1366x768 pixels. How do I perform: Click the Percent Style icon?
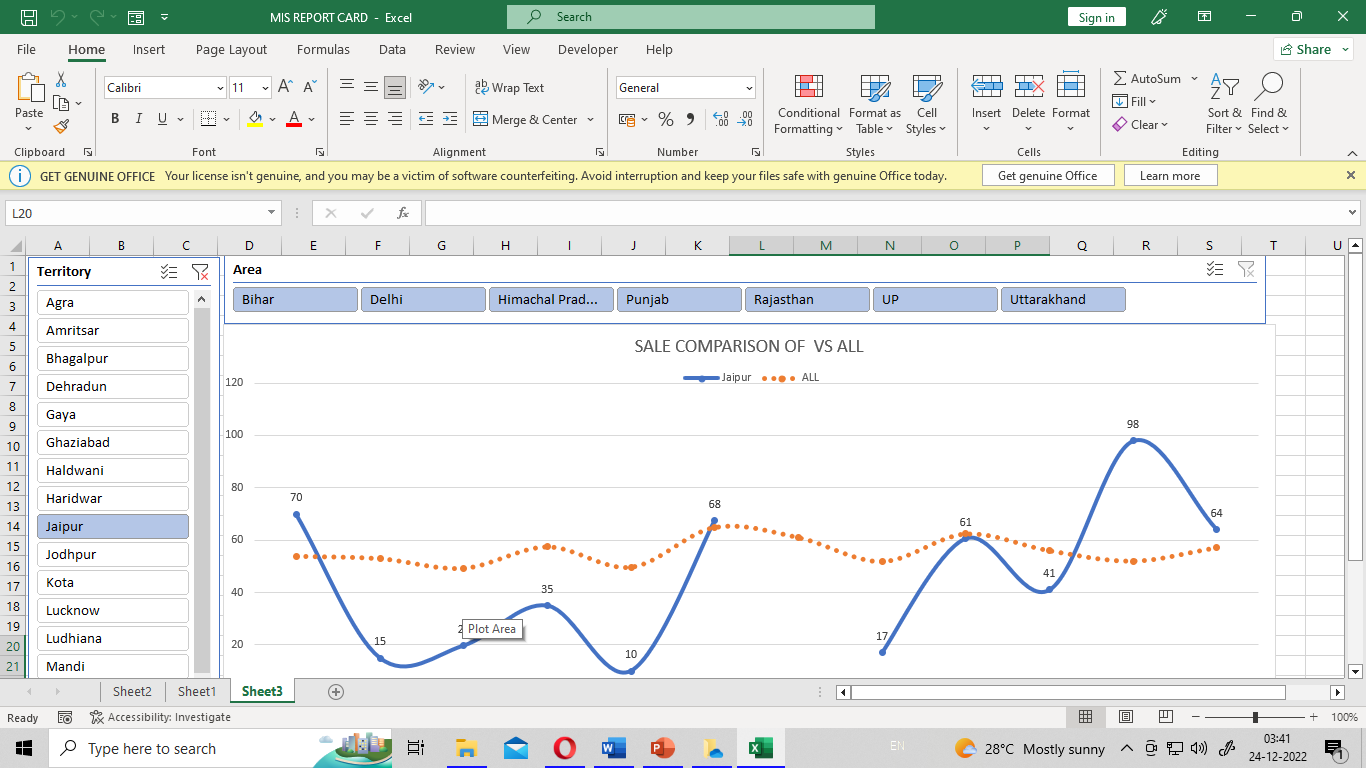666,119
